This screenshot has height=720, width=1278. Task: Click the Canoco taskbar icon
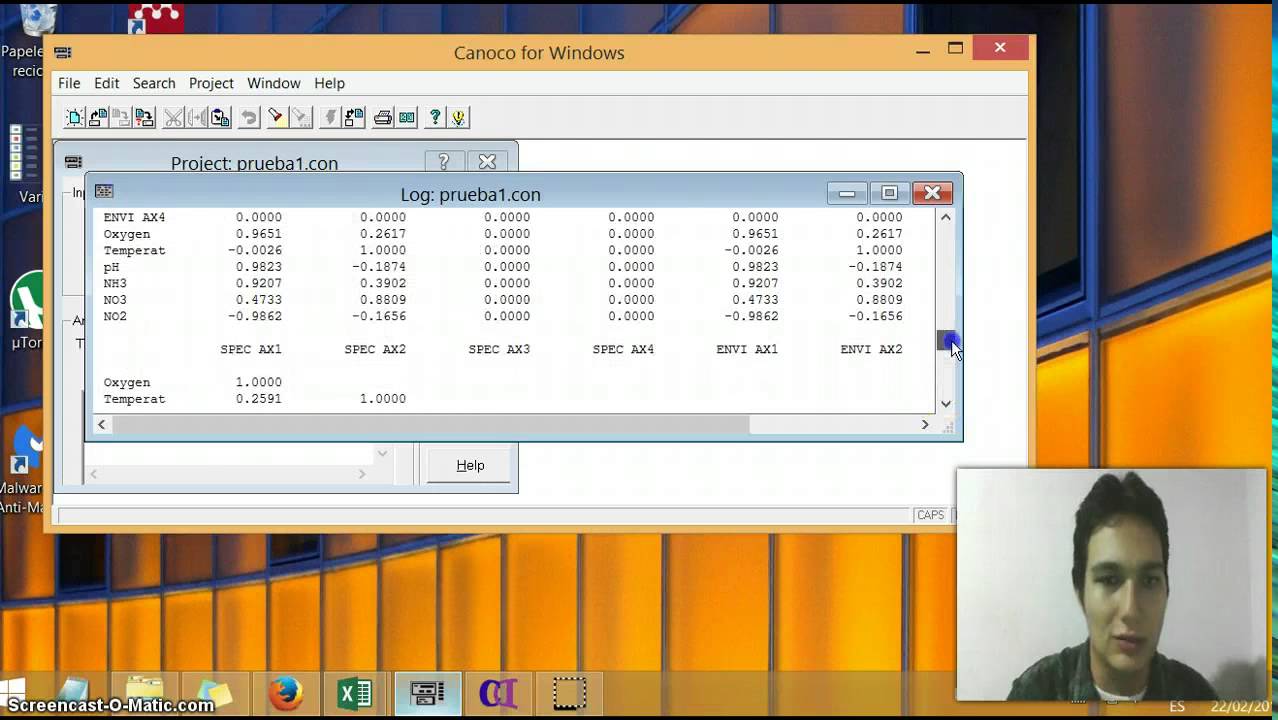(x=427, y=693)
